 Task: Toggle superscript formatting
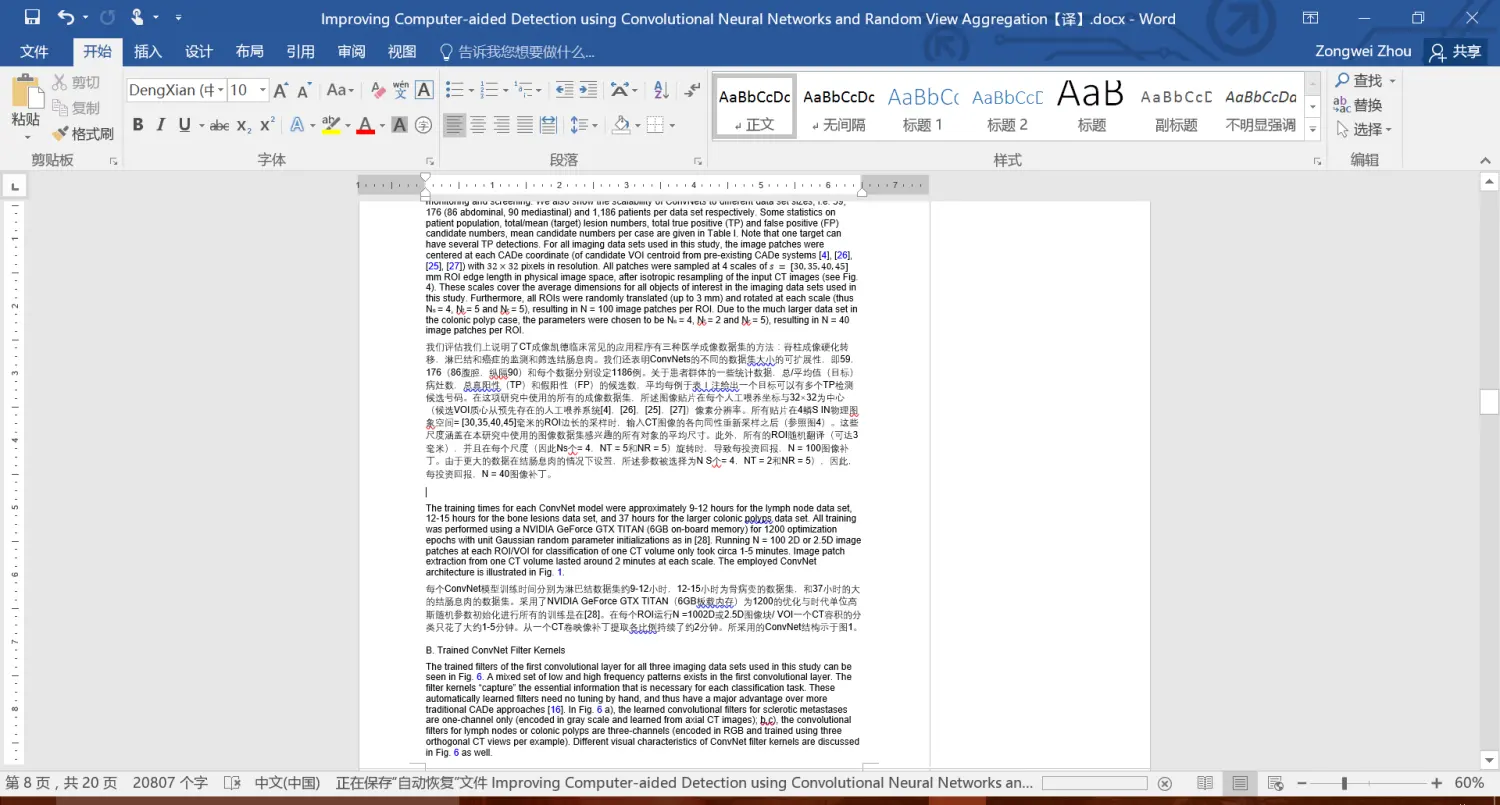tap(267, 125)
